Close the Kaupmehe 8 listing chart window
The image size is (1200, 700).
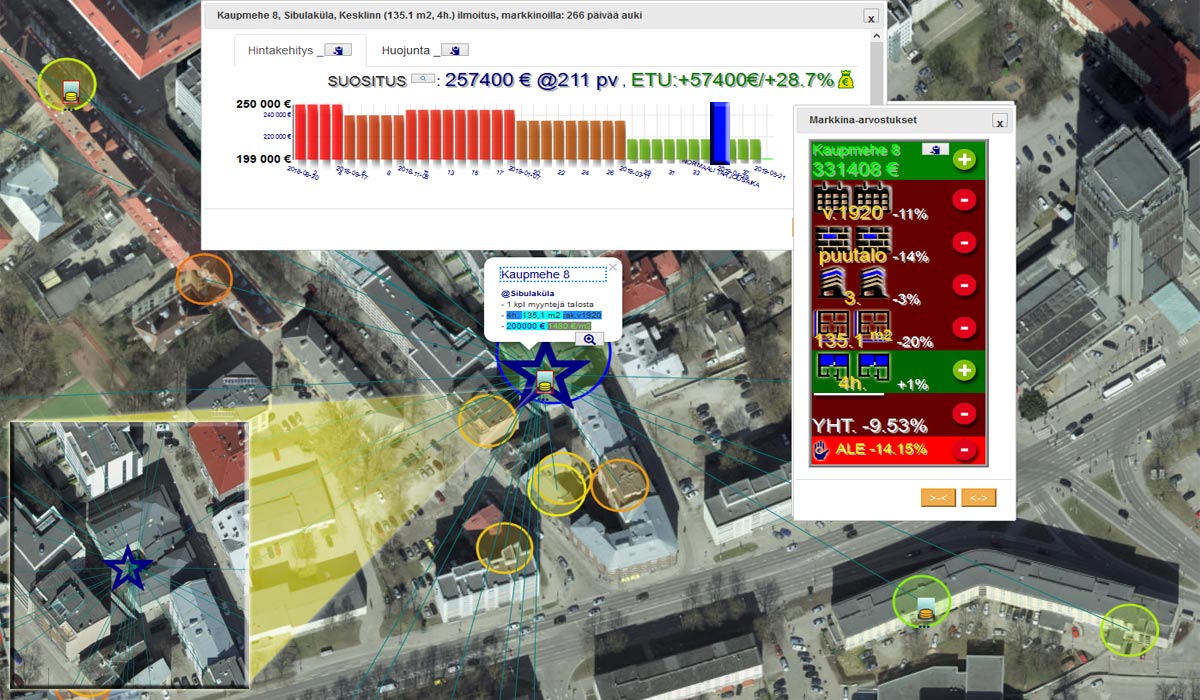point(871,17)
